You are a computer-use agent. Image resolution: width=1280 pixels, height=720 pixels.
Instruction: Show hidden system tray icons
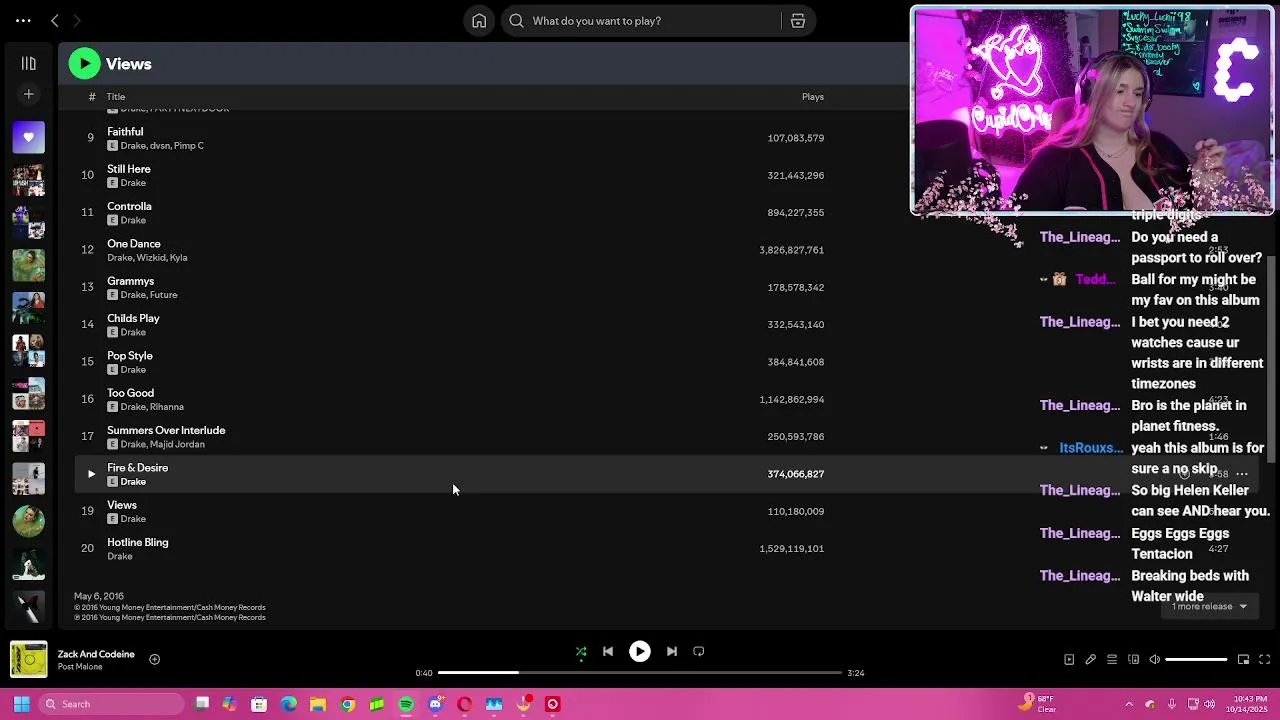1129,704
